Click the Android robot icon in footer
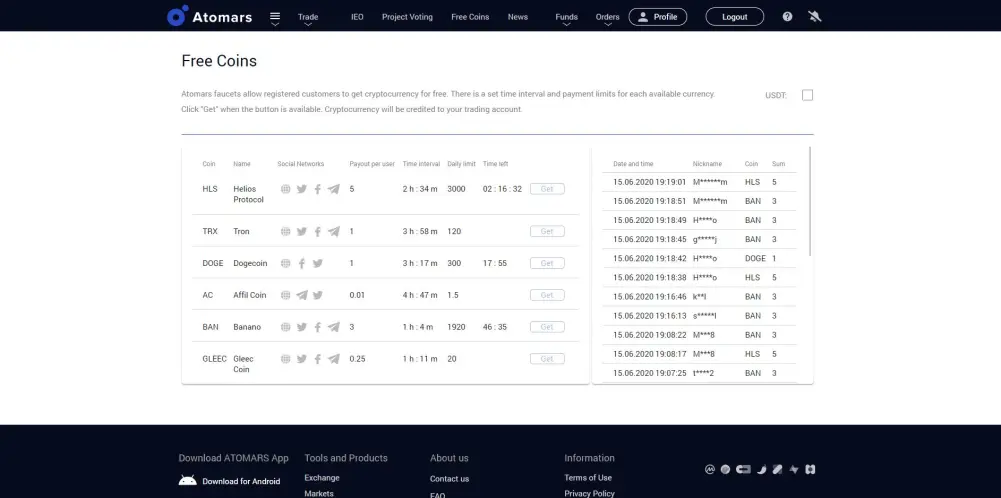 (x=188, y=481)
